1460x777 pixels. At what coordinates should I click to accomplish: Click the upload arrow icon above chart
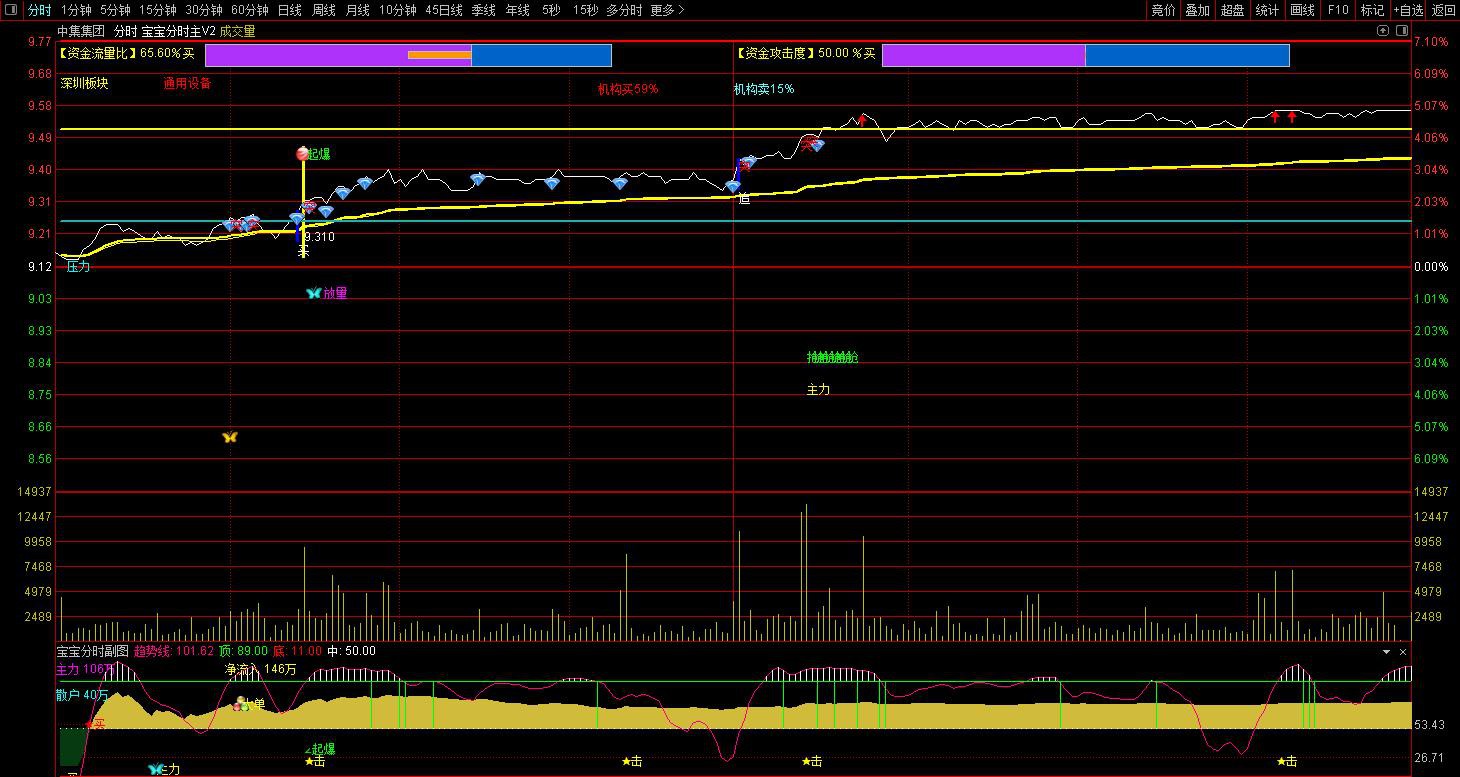point(1384,31)
